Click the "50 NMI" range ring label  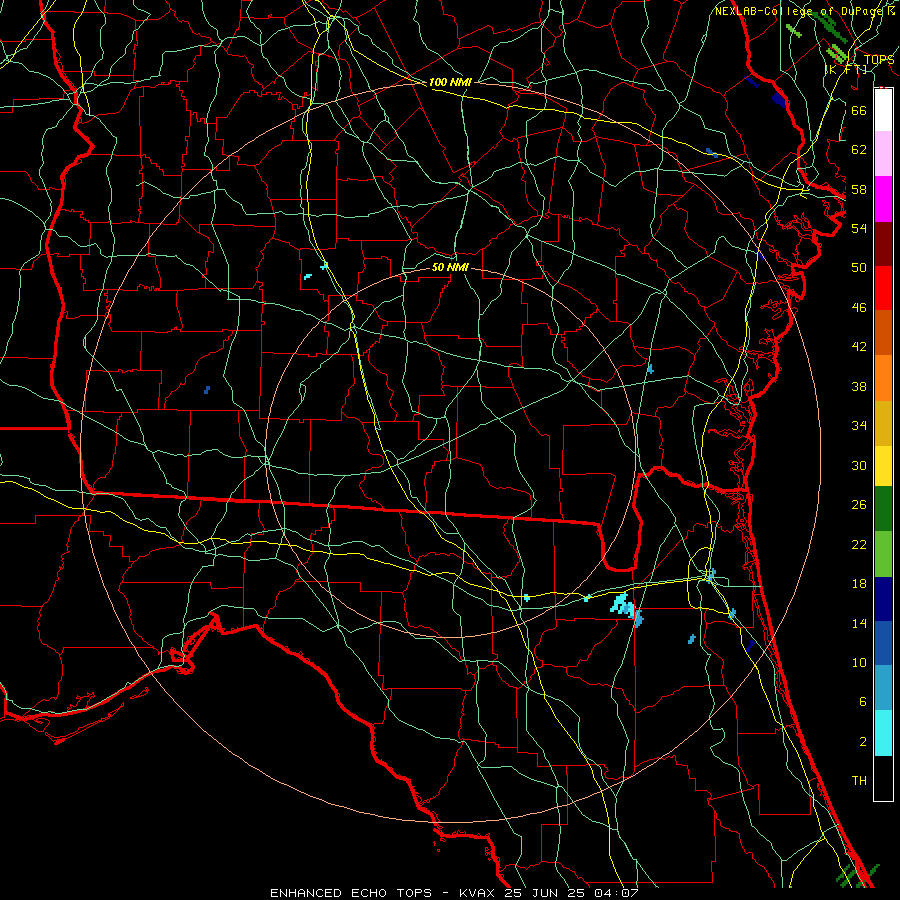click(450, 267)
